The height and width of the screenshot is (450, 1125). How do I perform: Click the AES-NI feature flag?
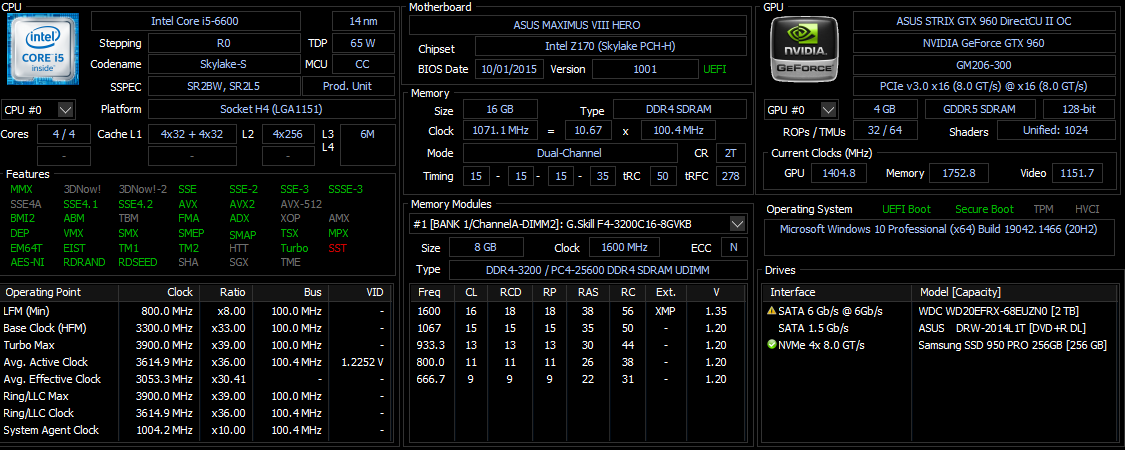pos(27,262)
